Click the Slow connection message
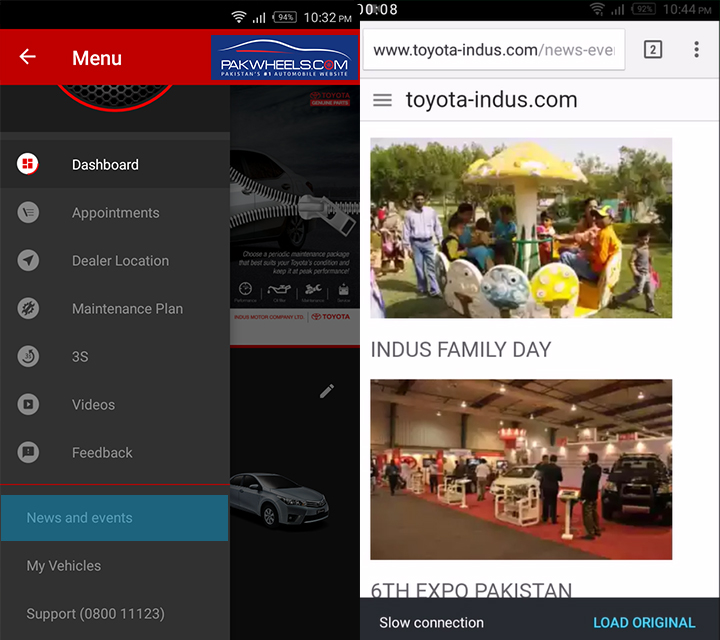The height and width of the screenshot is (640, 720). [x=431, y=623]
